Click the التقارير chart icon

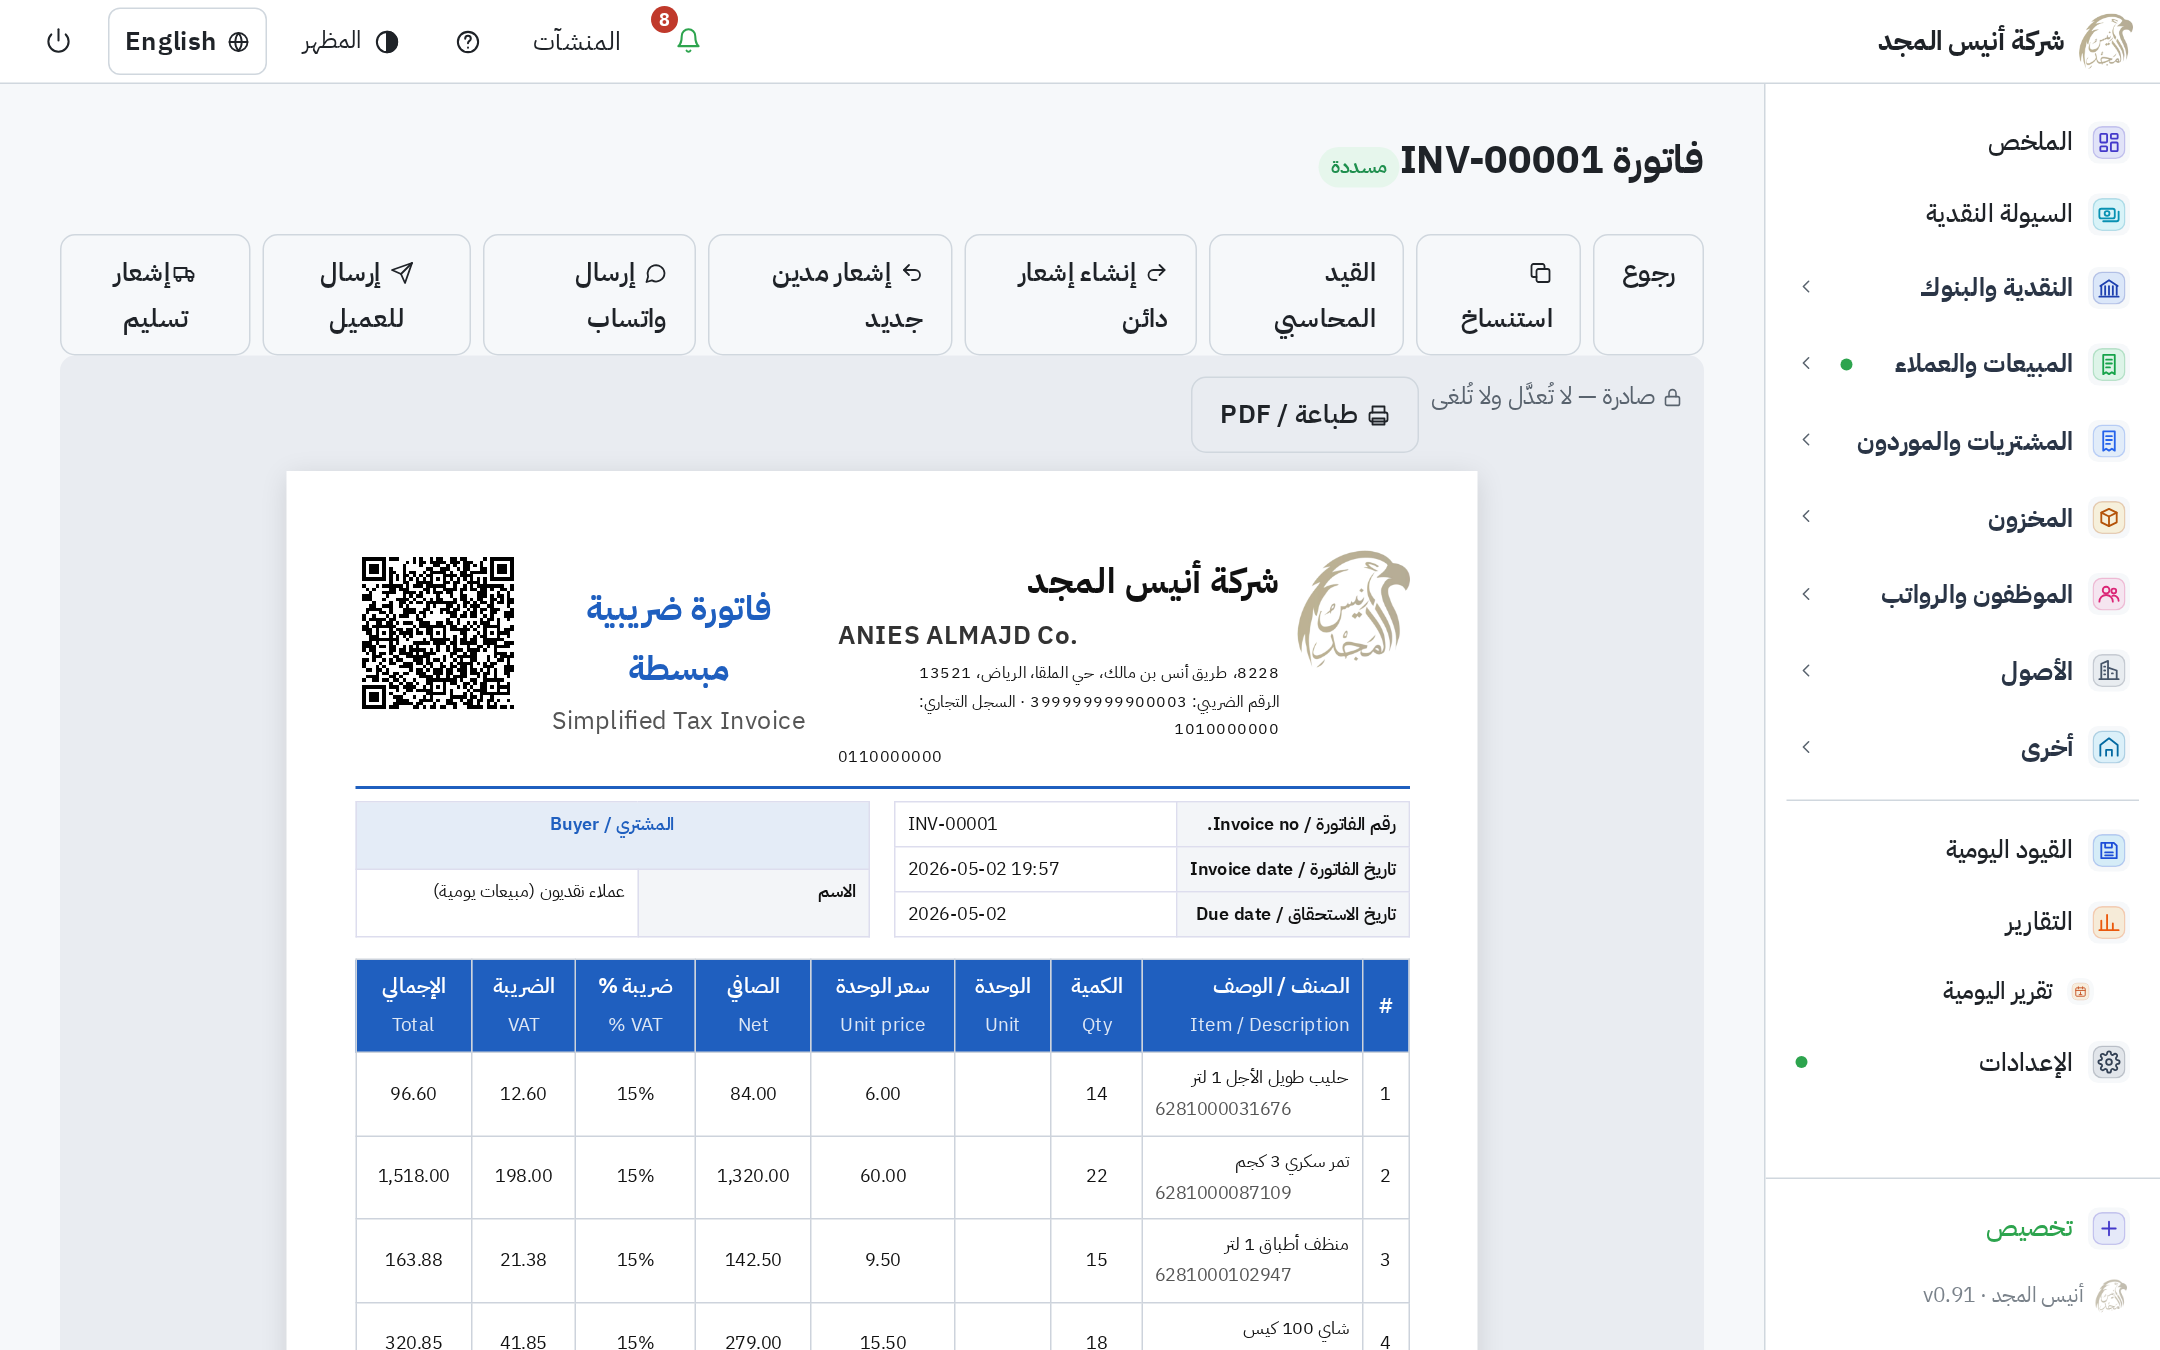pos(2109,922)
